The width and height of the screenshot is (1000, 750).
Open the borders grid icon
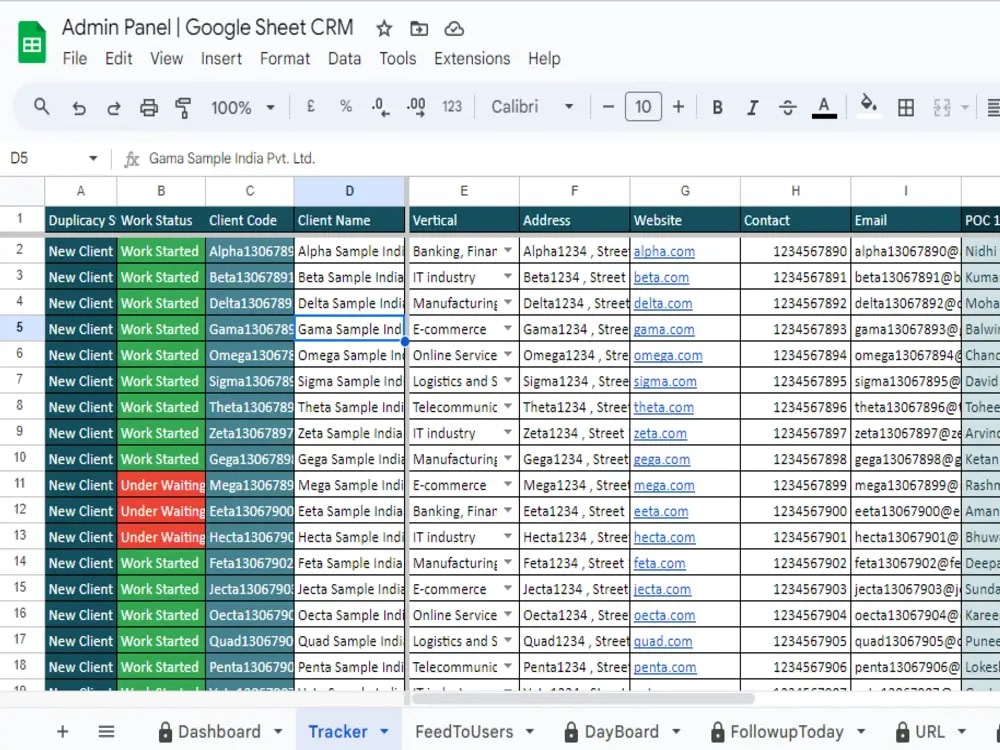click(x=906, y=107)
